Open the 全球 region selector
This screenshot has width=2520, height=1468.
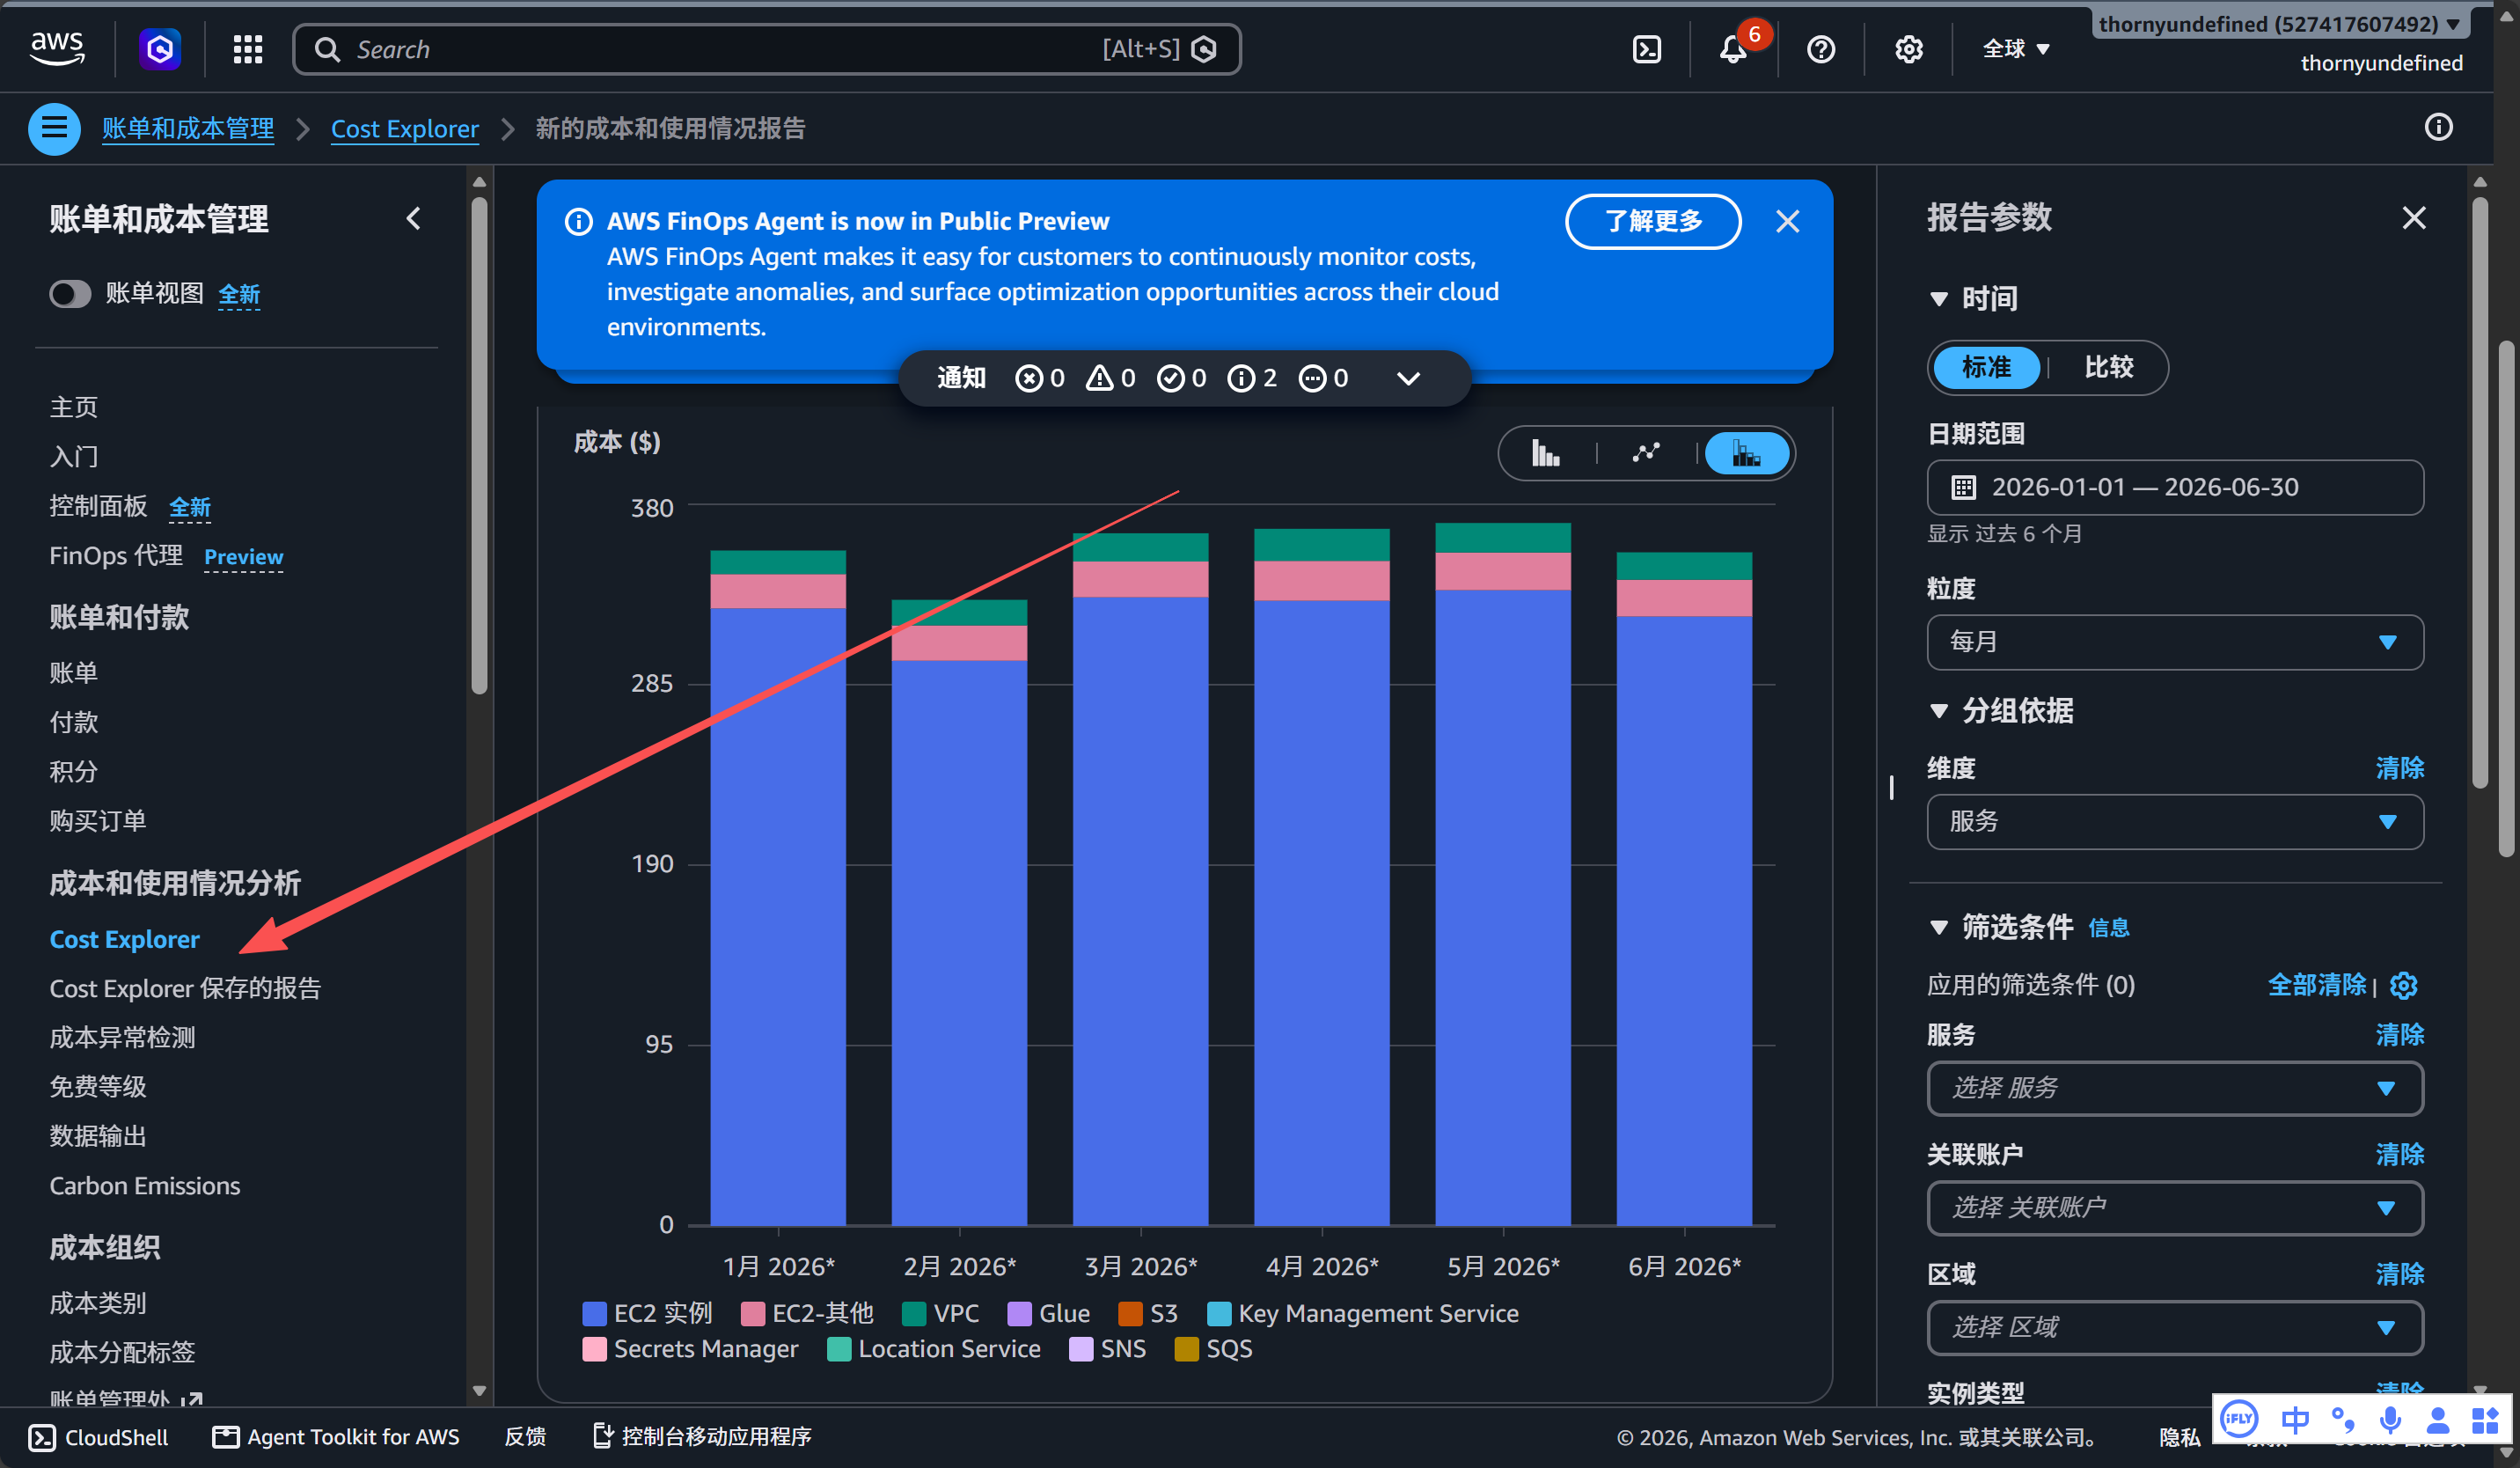(2016, 49)
